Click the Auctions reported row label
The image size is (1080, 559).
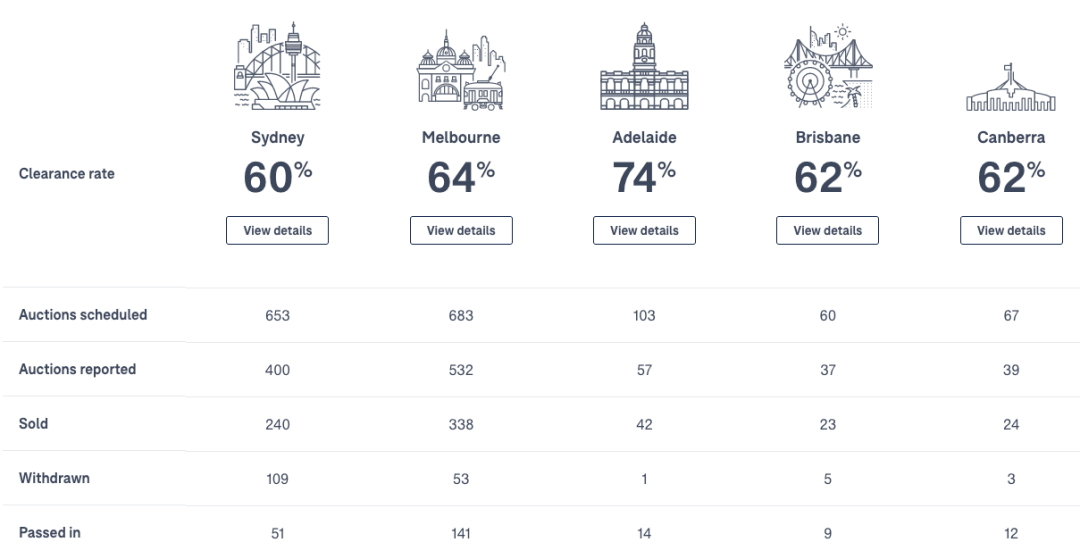click(x=77, y=369)
